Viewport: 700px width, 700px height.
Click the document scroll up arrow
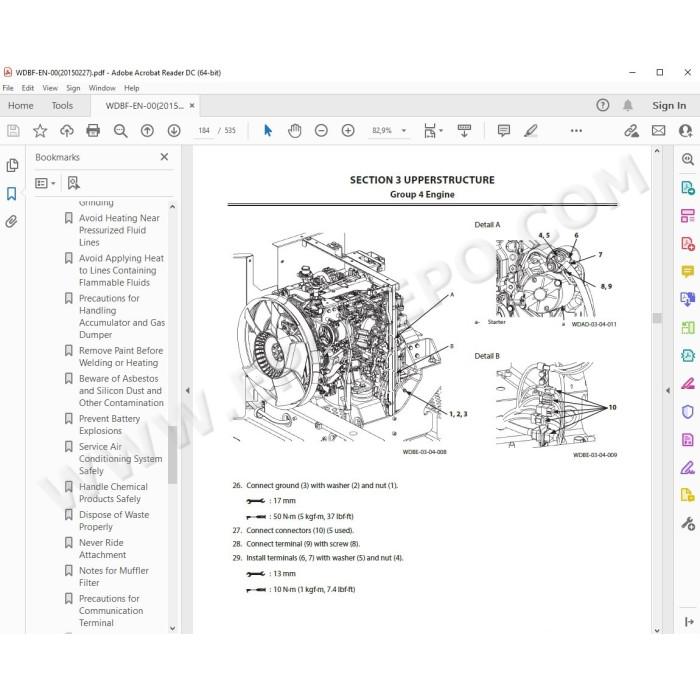[x=657, y=151]
